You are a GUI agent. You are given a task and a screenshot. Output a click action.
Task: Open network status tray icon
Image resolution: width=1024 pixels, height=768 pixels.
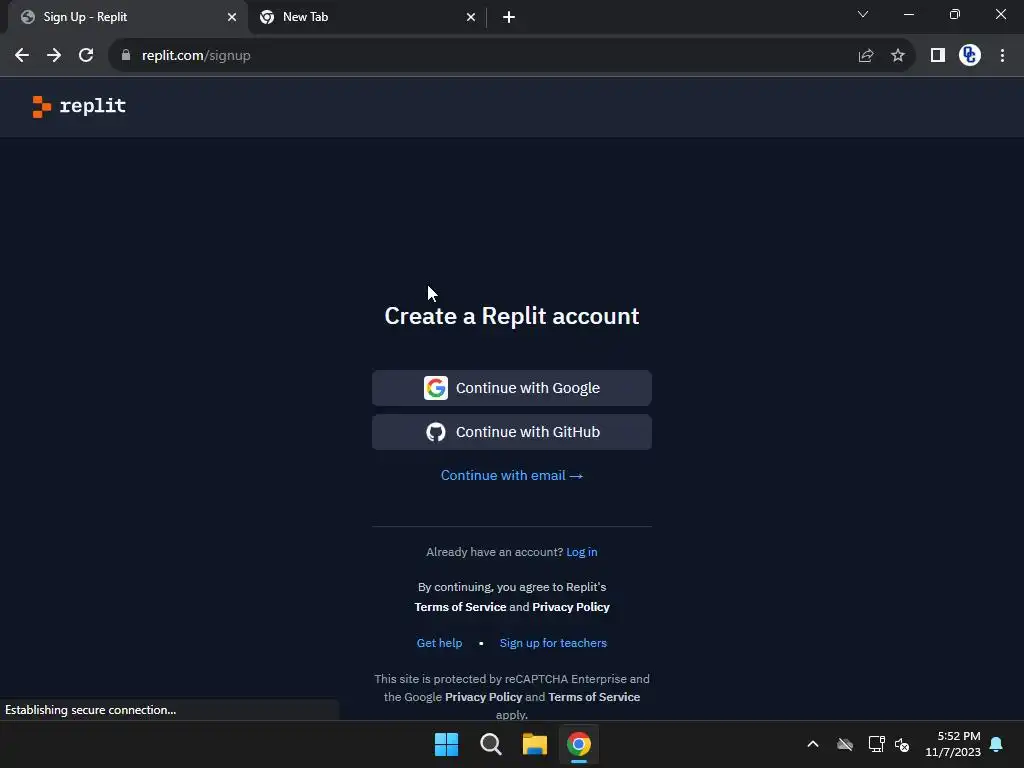876,744
